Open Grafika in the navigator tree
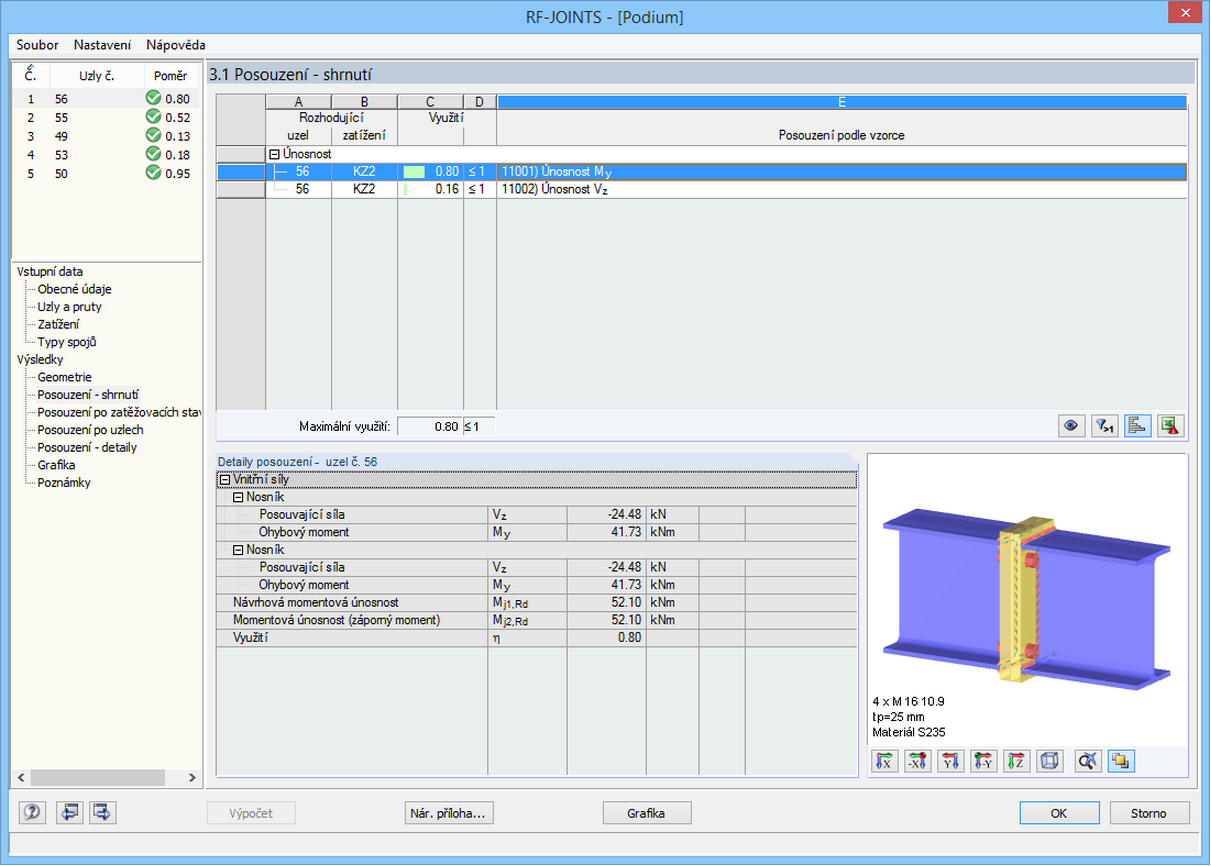Screen dimensions: 1211x866 [56, 465]
